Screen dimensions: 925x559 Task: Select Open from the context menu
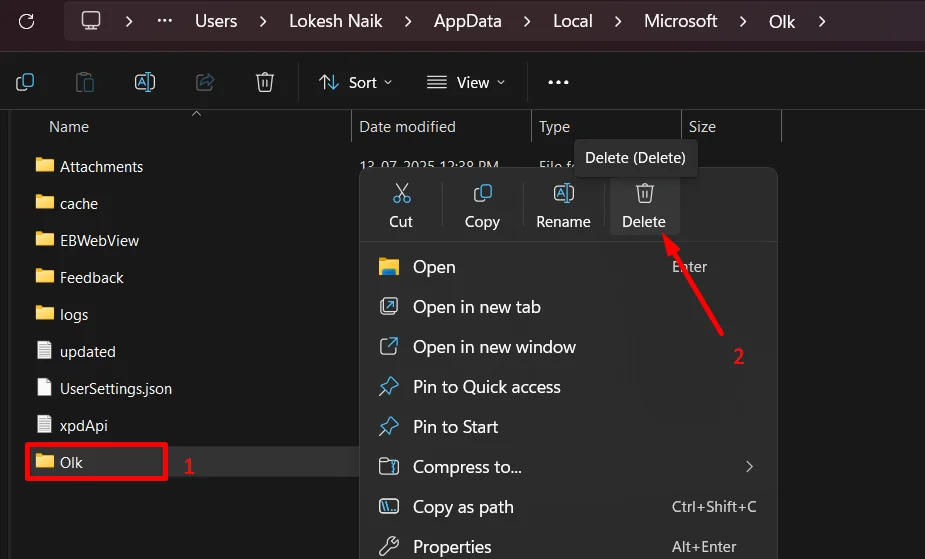pos(568,267)
